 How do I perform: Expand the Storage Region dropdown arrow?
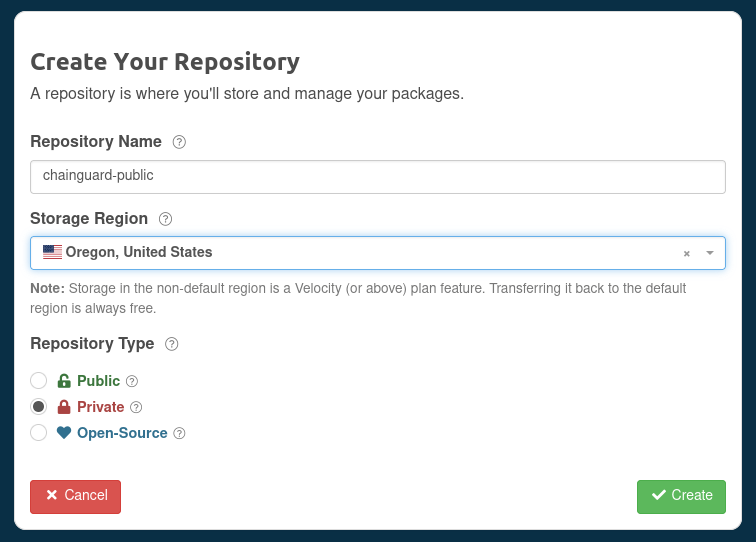coord(710,253)
